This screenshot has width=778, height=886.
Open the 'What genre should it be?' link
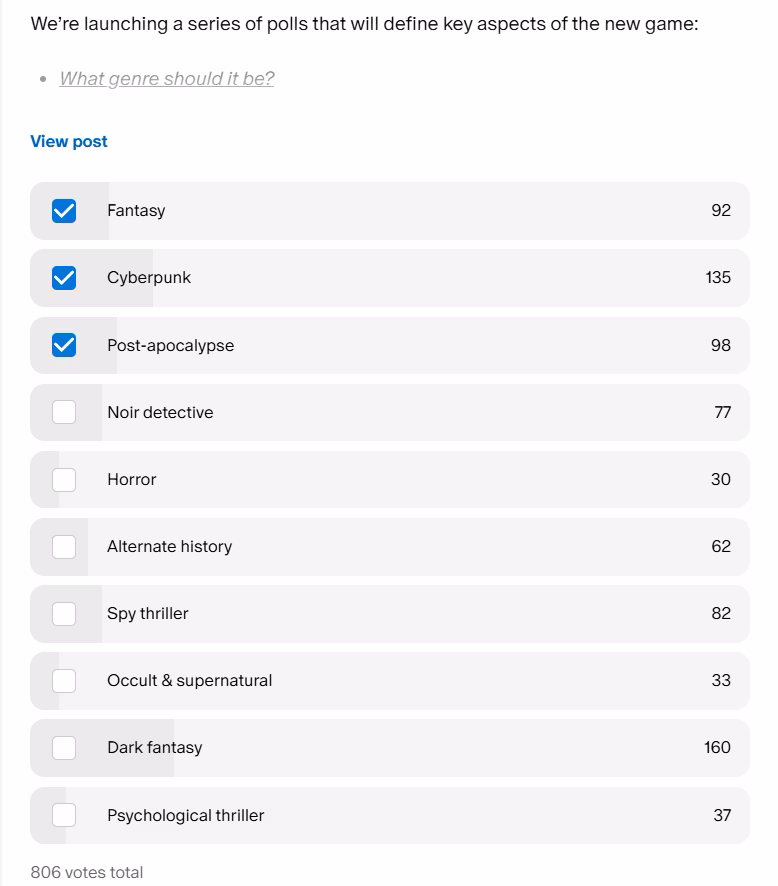click(x=166, y=78)
